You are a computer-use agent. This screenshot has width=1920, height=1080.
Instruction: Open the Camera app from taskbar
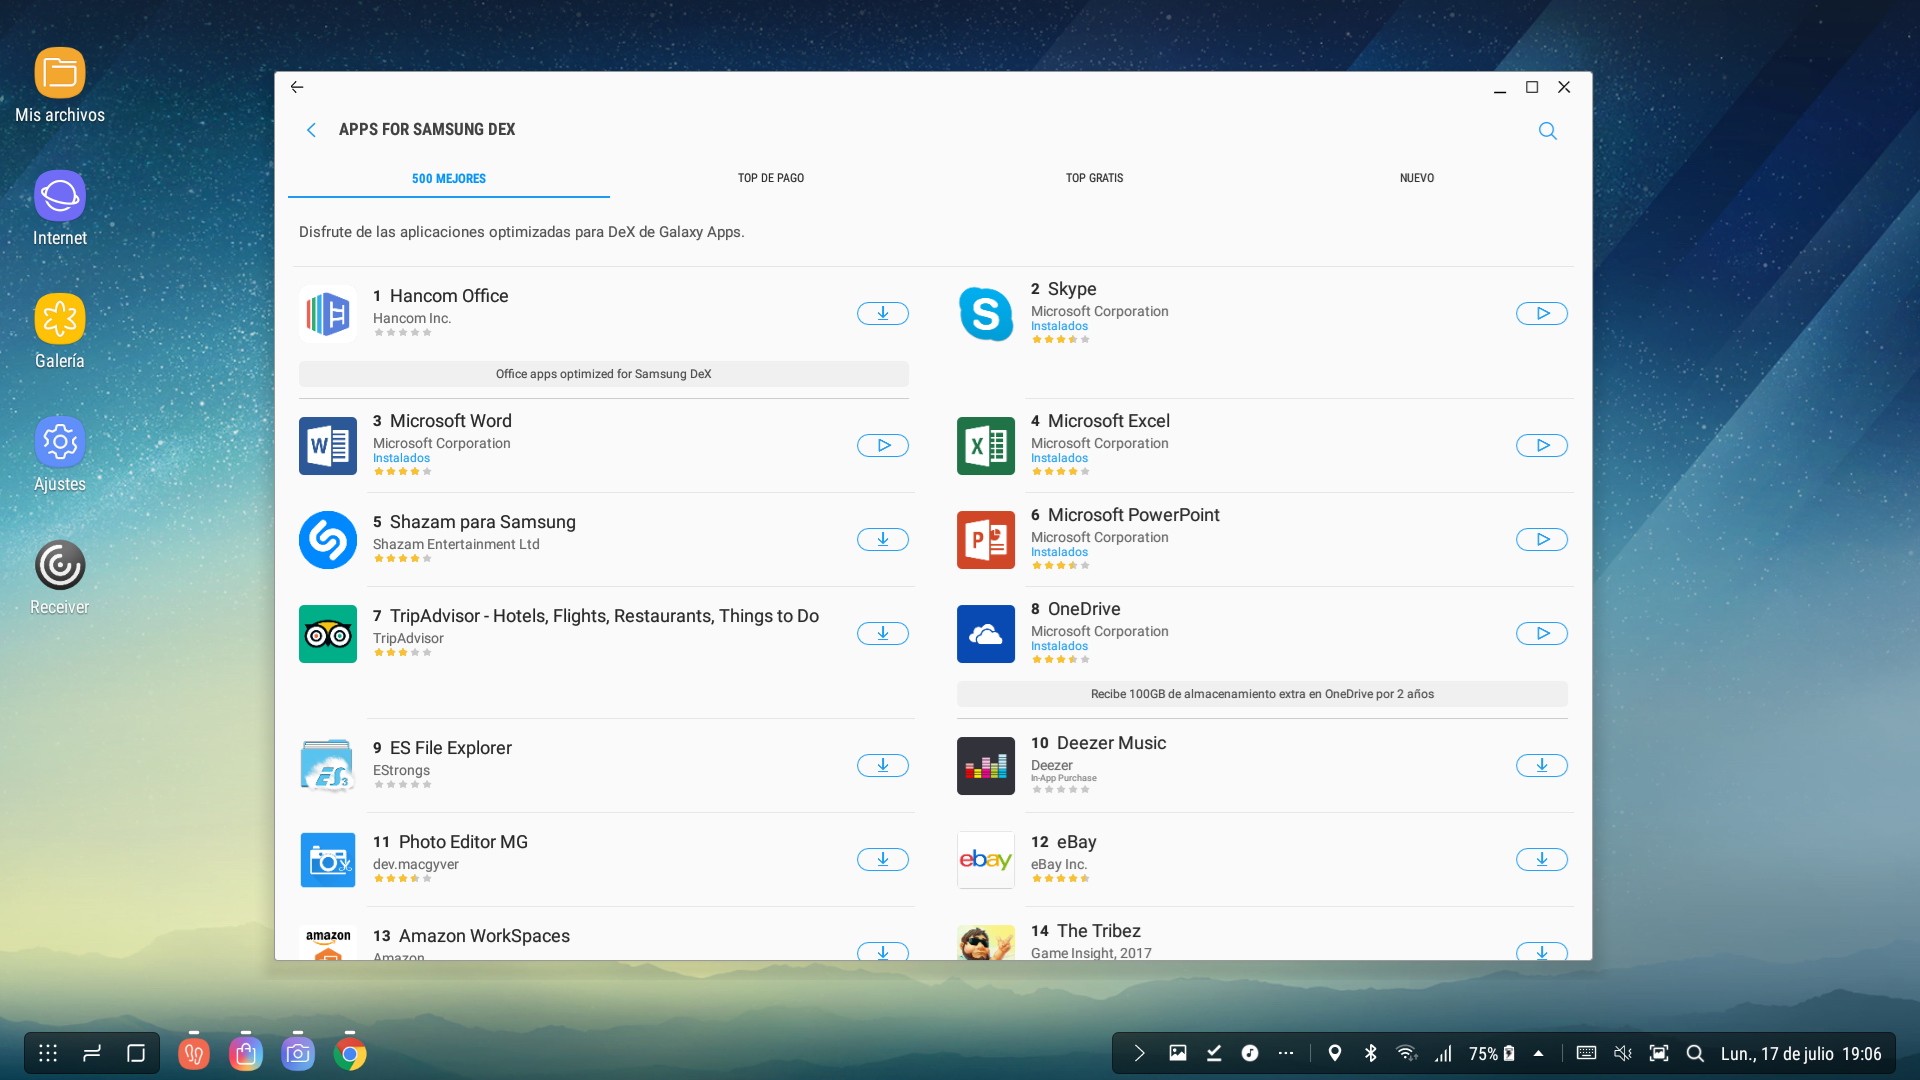point(298,1054)
